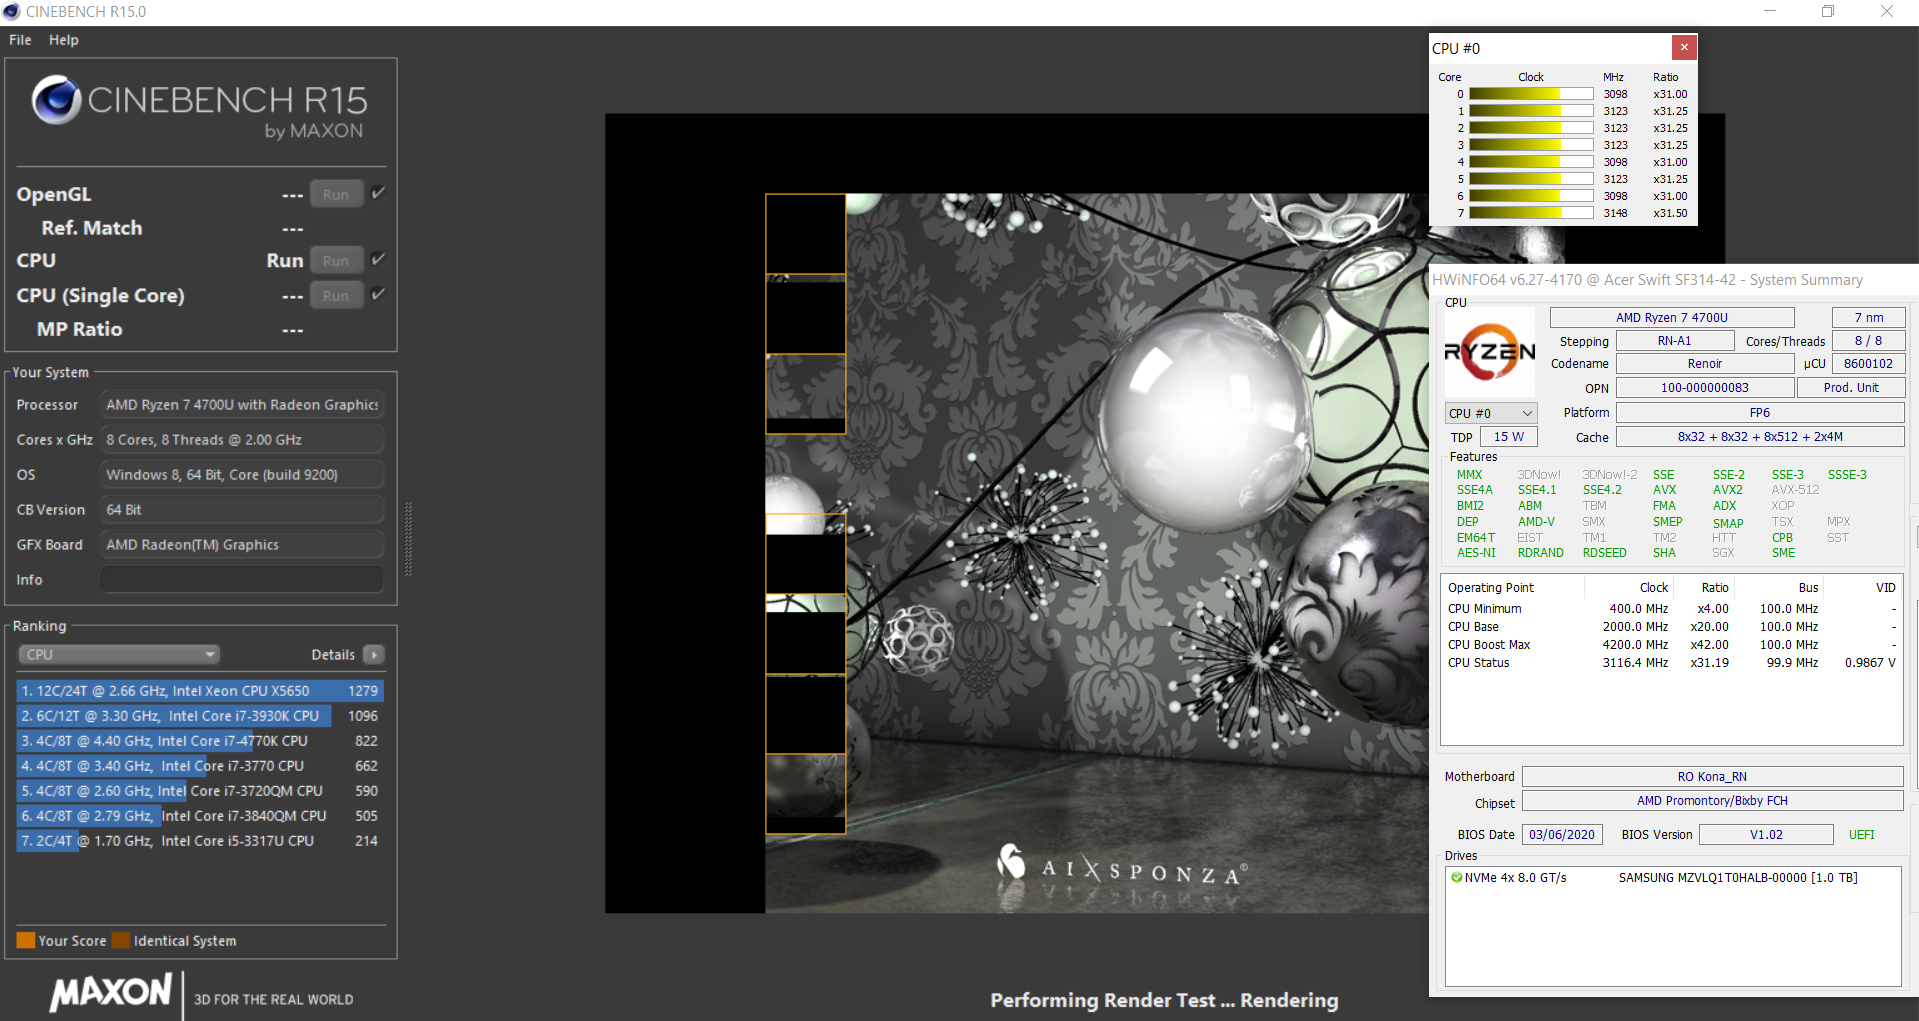
Task: Click the UEFI label in HWiNFO
Action: click(1862, 835)
